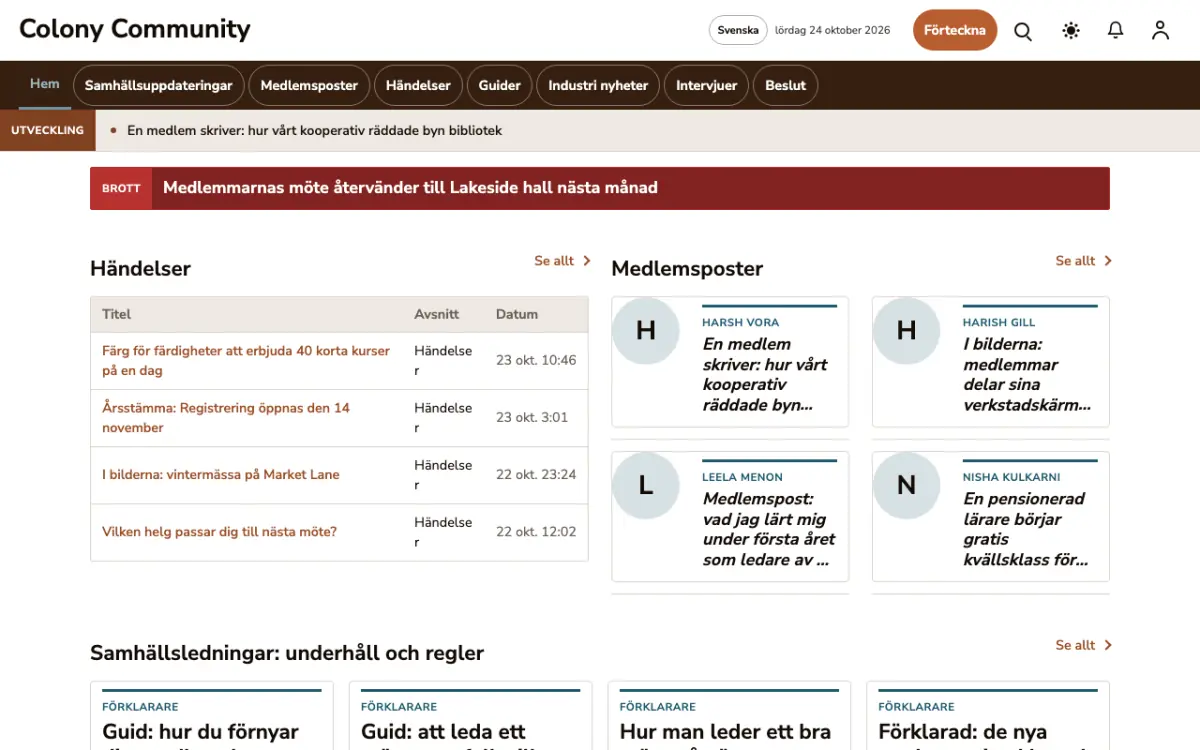The width and height of the screenshot is (1200, 750).
Task: Click Se allt beside Samhällsledningar section
Action: pos(1084,645)
